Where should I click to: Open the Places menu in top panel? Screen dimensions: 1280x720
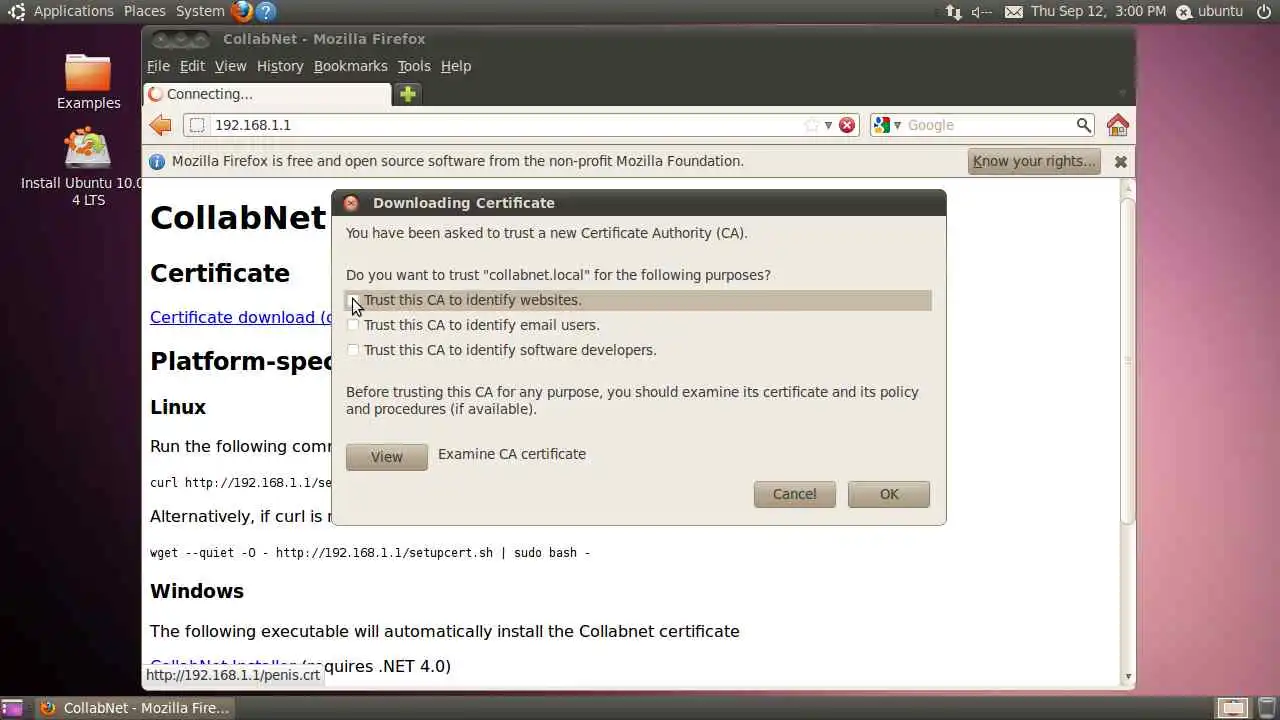(x=145, y=11)
